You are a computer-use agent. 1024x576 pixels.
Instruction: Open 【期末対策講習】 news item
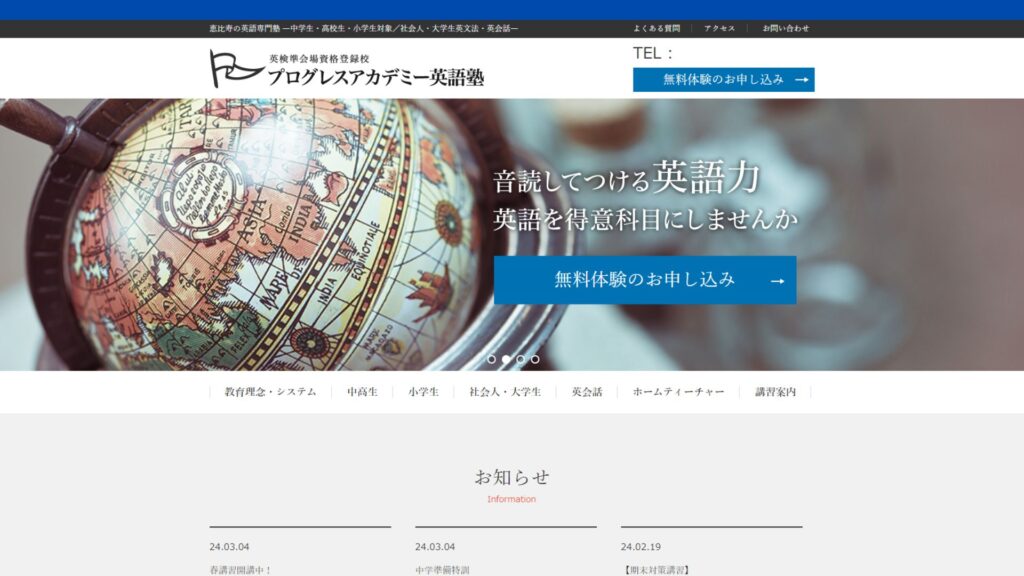click(x=655, y=570)
